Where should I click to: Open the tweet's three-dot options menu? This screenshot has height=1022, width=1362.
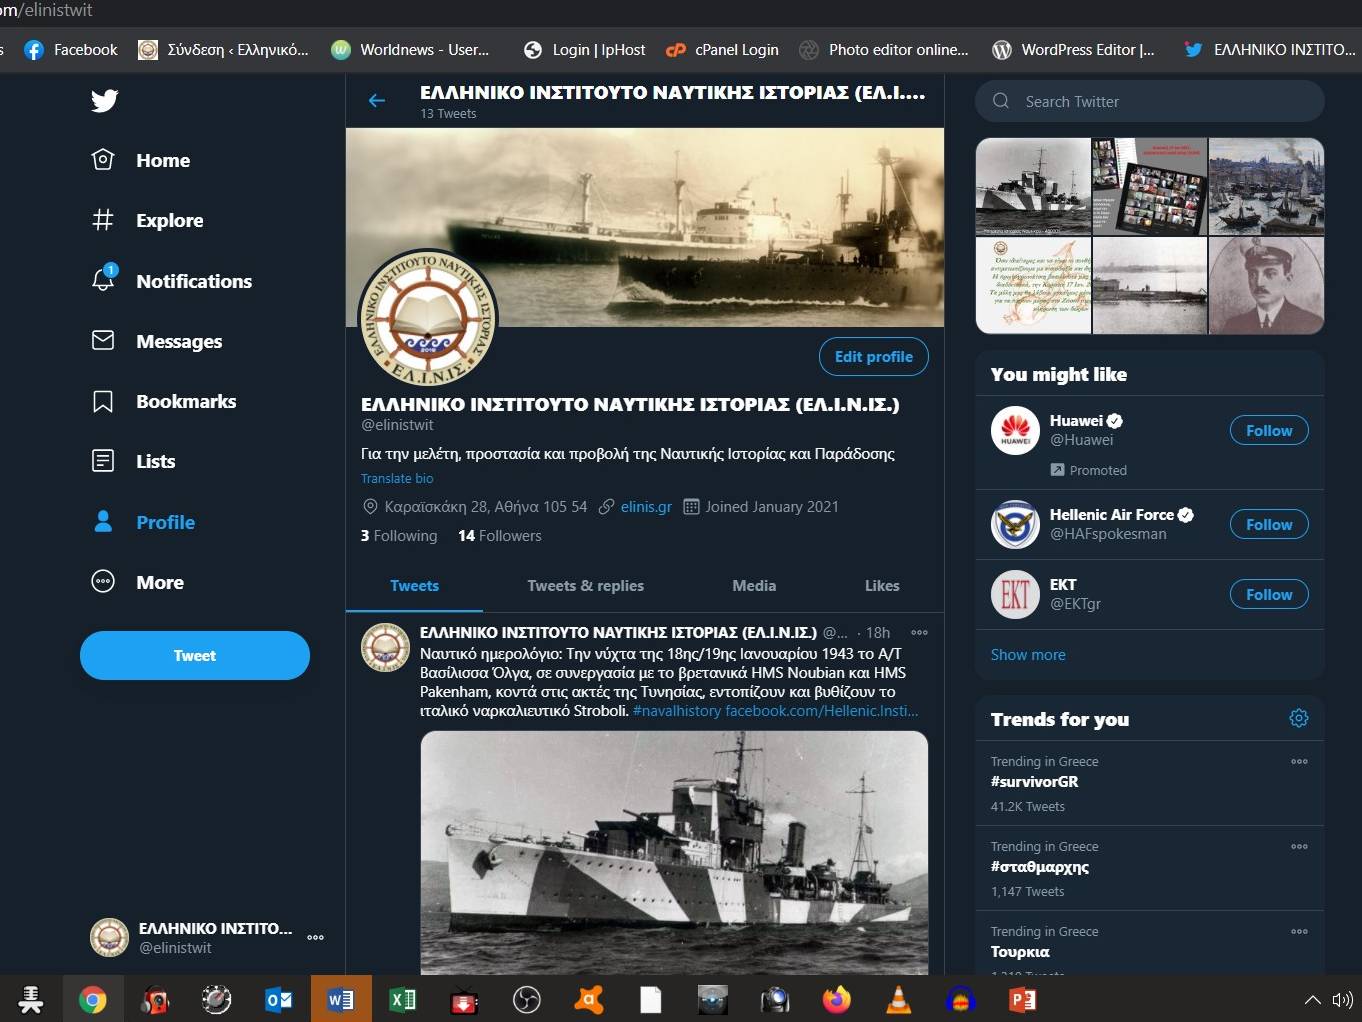[919, 632]
